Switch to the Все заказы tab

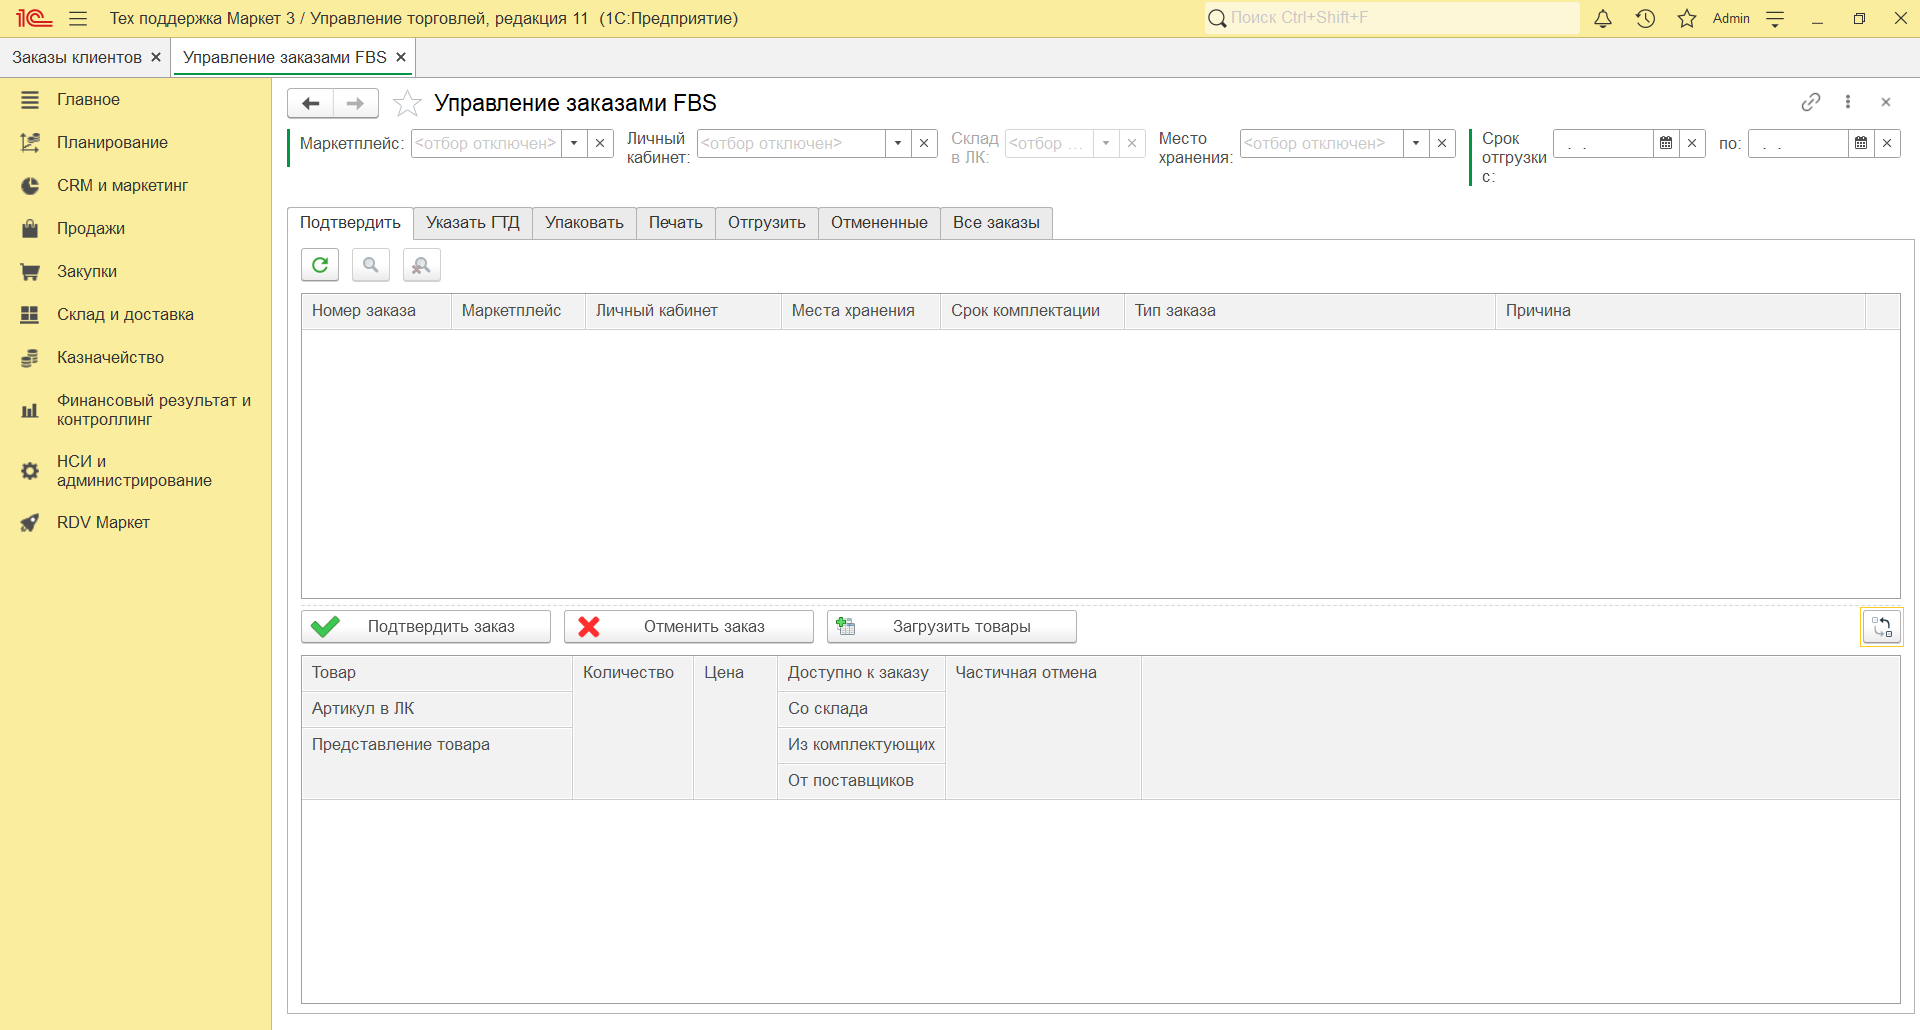click(996, 223)
